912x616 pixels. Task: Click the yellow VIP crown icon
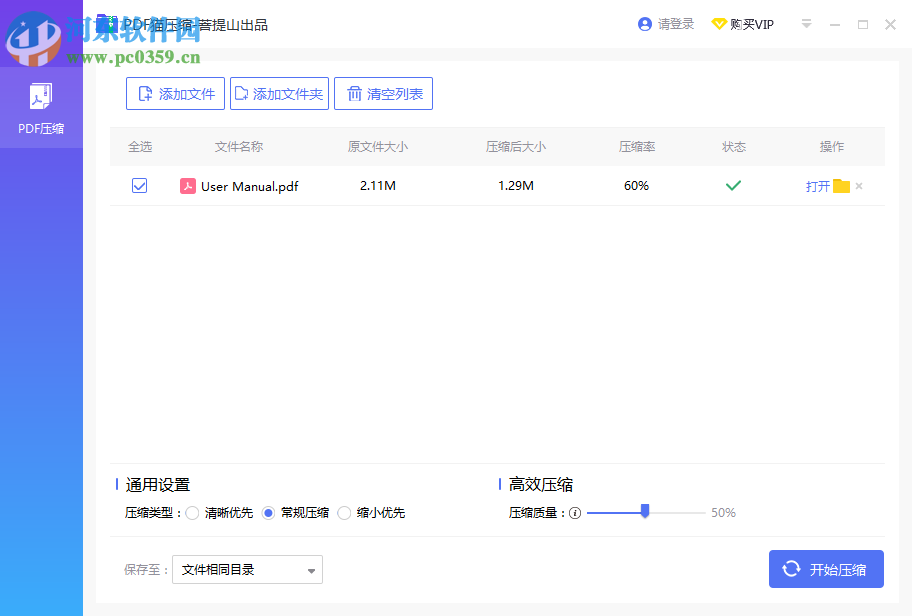[719, 23]
